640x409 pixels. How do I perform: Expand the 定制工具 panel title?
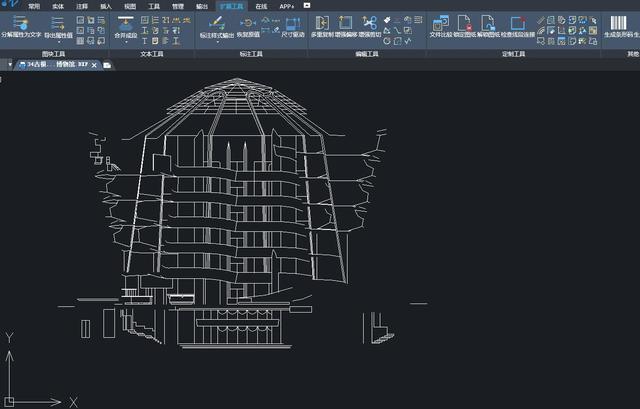(x=513, y=54)
